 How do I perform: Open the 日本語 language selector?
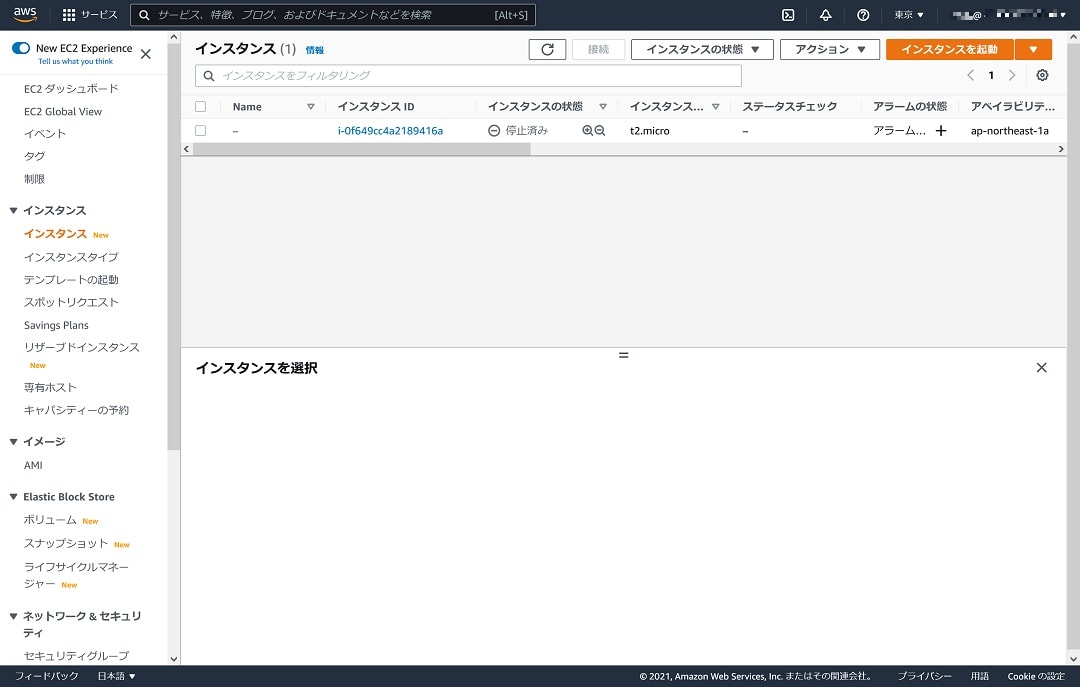(x=116, y=676)
